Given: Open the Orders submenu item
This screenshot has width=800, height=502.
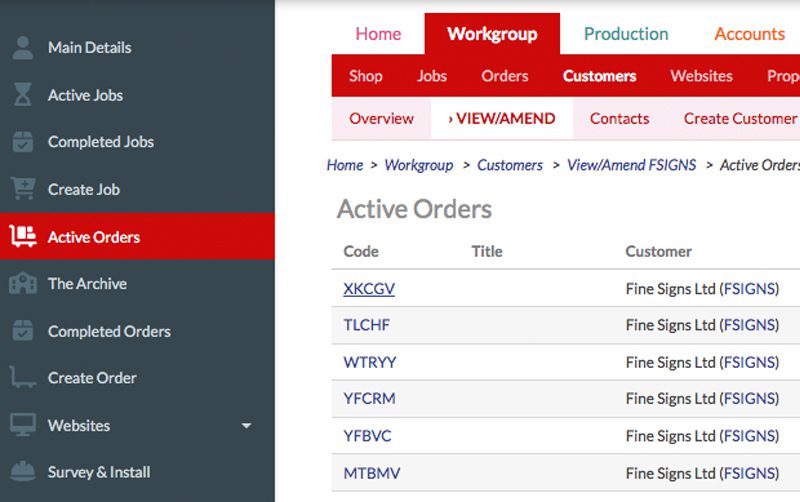Looking at the screenshot, I should 505,76.
